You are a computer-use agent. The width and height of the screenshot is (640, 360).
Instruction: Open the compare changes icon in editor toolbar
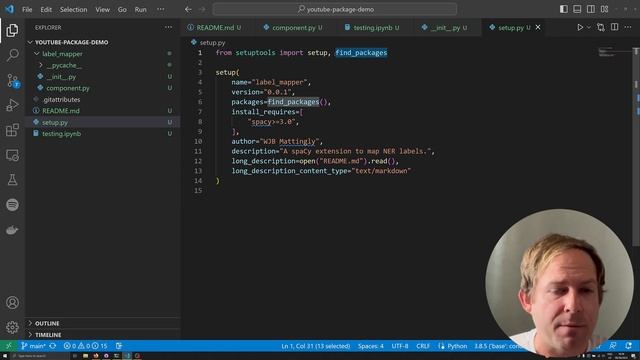pos(601,27)
